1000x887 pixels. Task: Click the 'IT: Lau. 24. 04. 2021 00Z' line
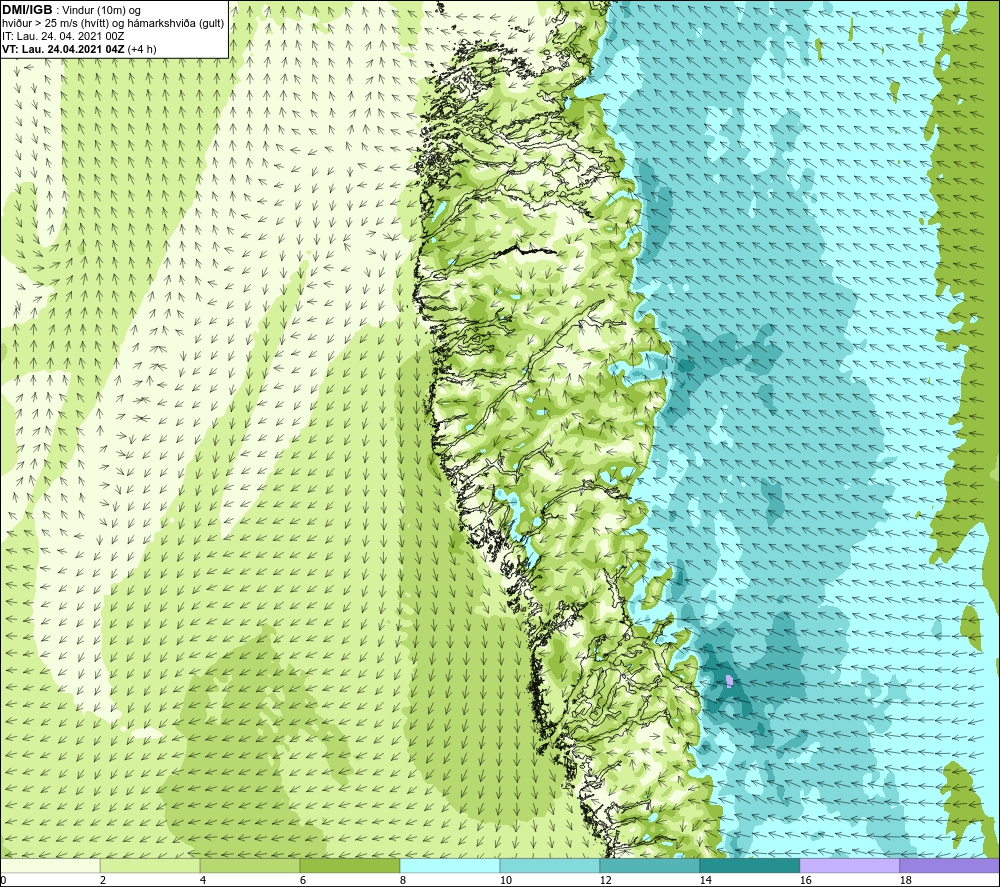click(63, 36)
